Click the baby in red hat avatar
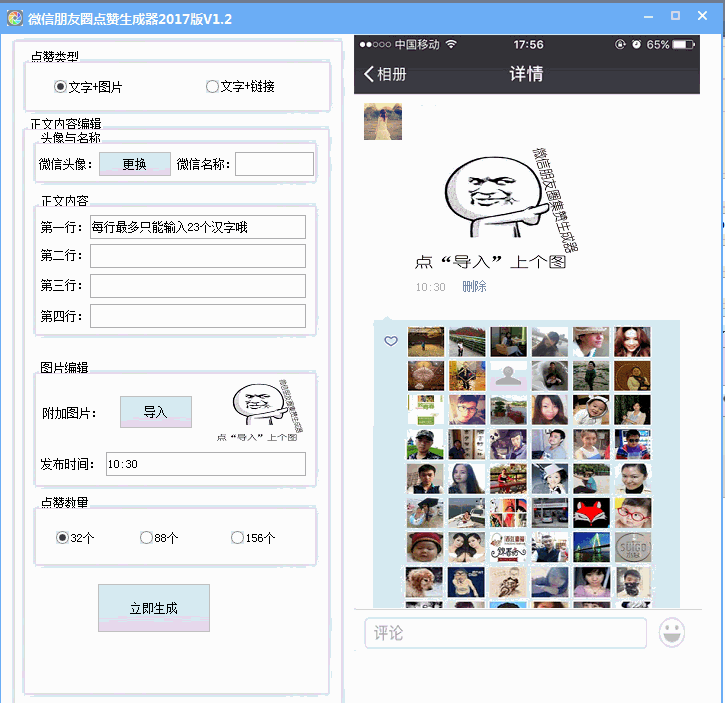The height and width of the screenshot is (703, 725). click(425, 547)
